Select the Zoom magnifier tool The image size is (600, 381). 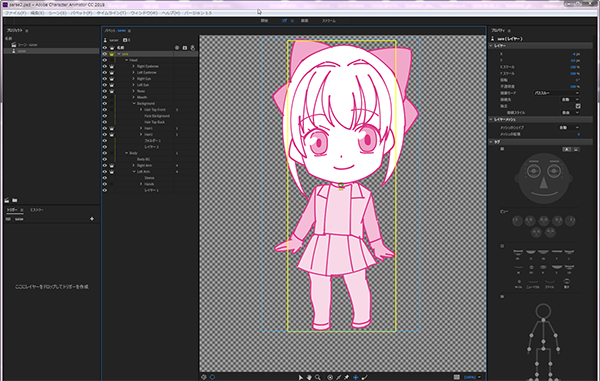coord(318,377)
